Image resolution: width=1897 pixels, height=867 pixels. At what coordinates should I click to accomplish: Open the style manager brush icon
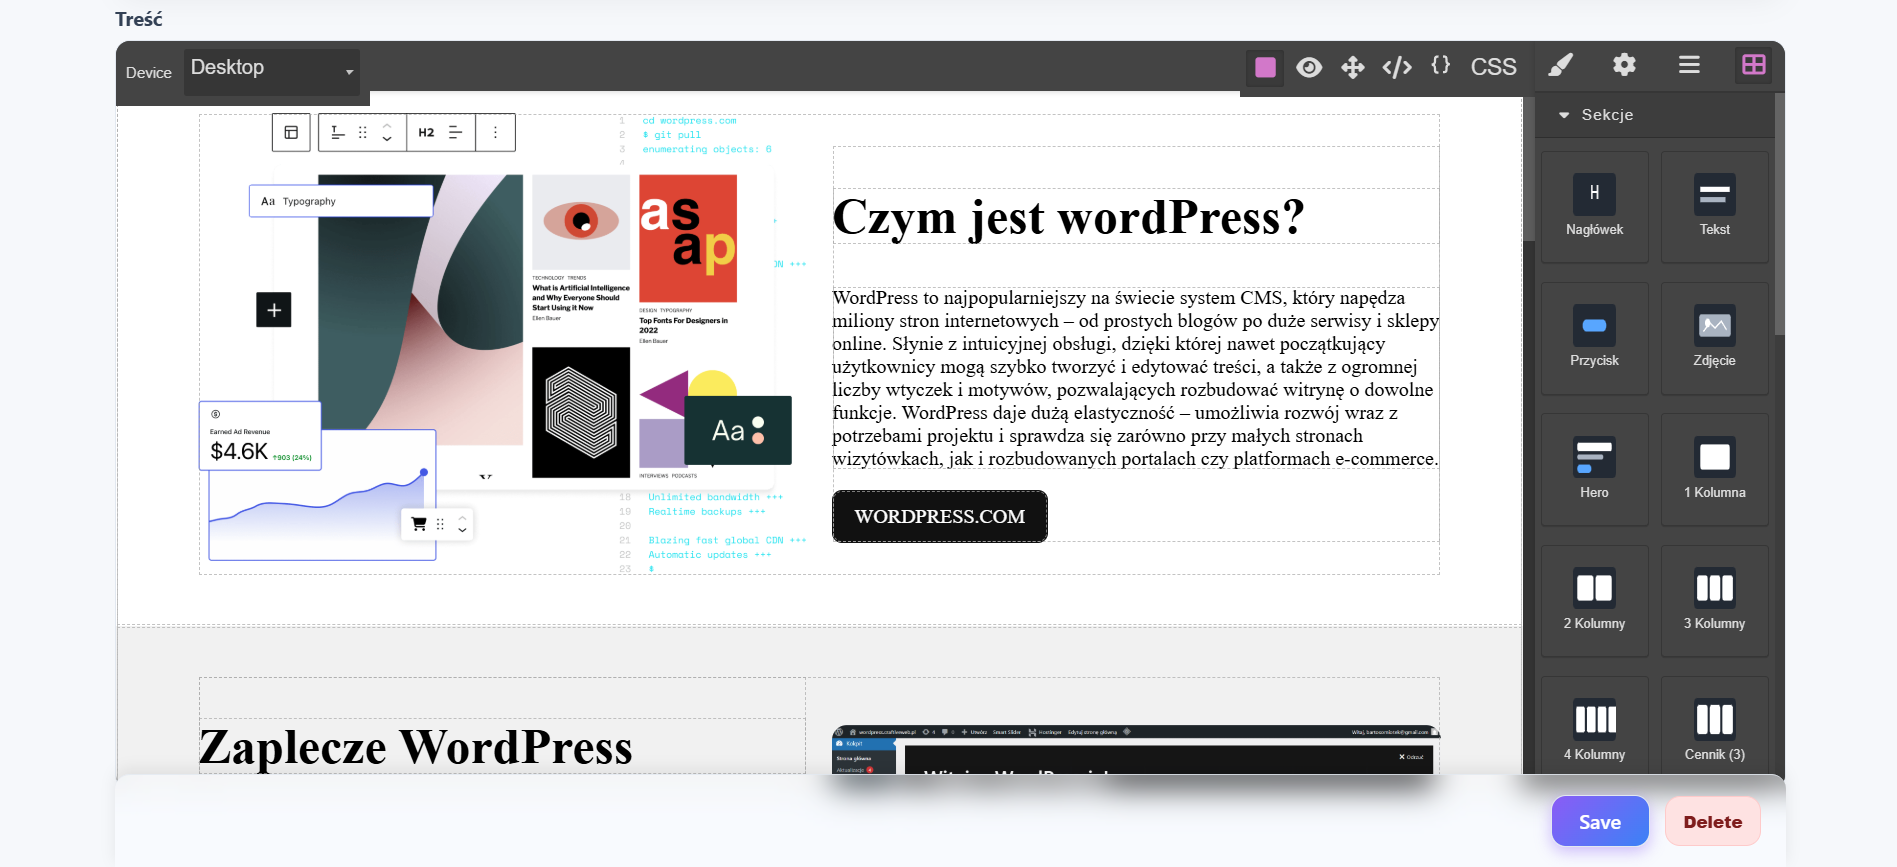tap(1560, 65)
